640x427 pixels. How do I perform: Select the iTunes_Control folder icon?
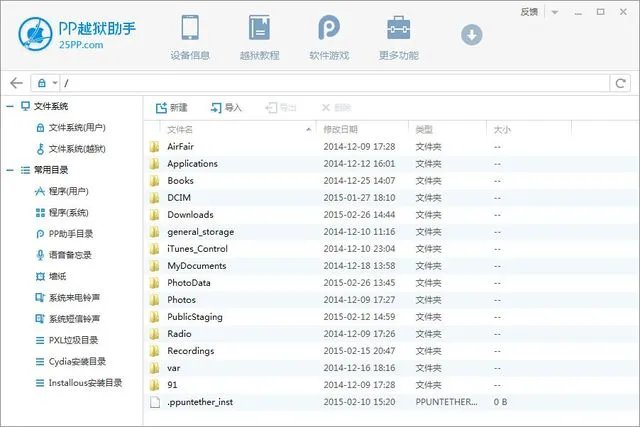click(x=154, y=249)
